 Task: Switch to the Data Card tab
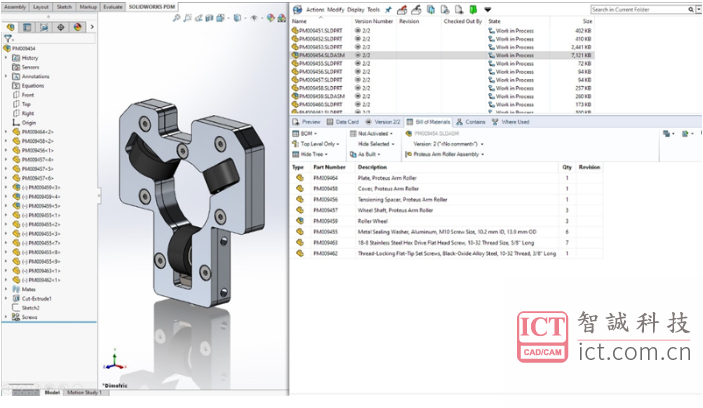(x=343, y=122)
